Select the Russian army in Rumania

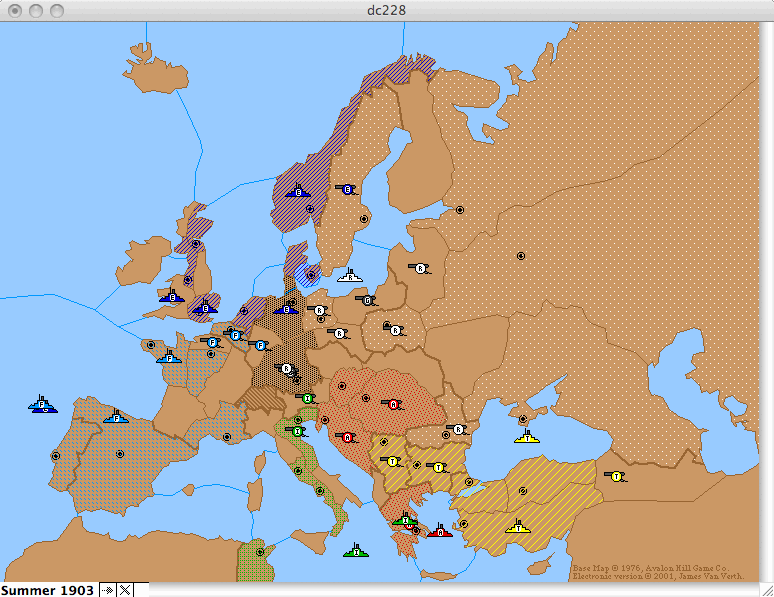tap(458, 429)
